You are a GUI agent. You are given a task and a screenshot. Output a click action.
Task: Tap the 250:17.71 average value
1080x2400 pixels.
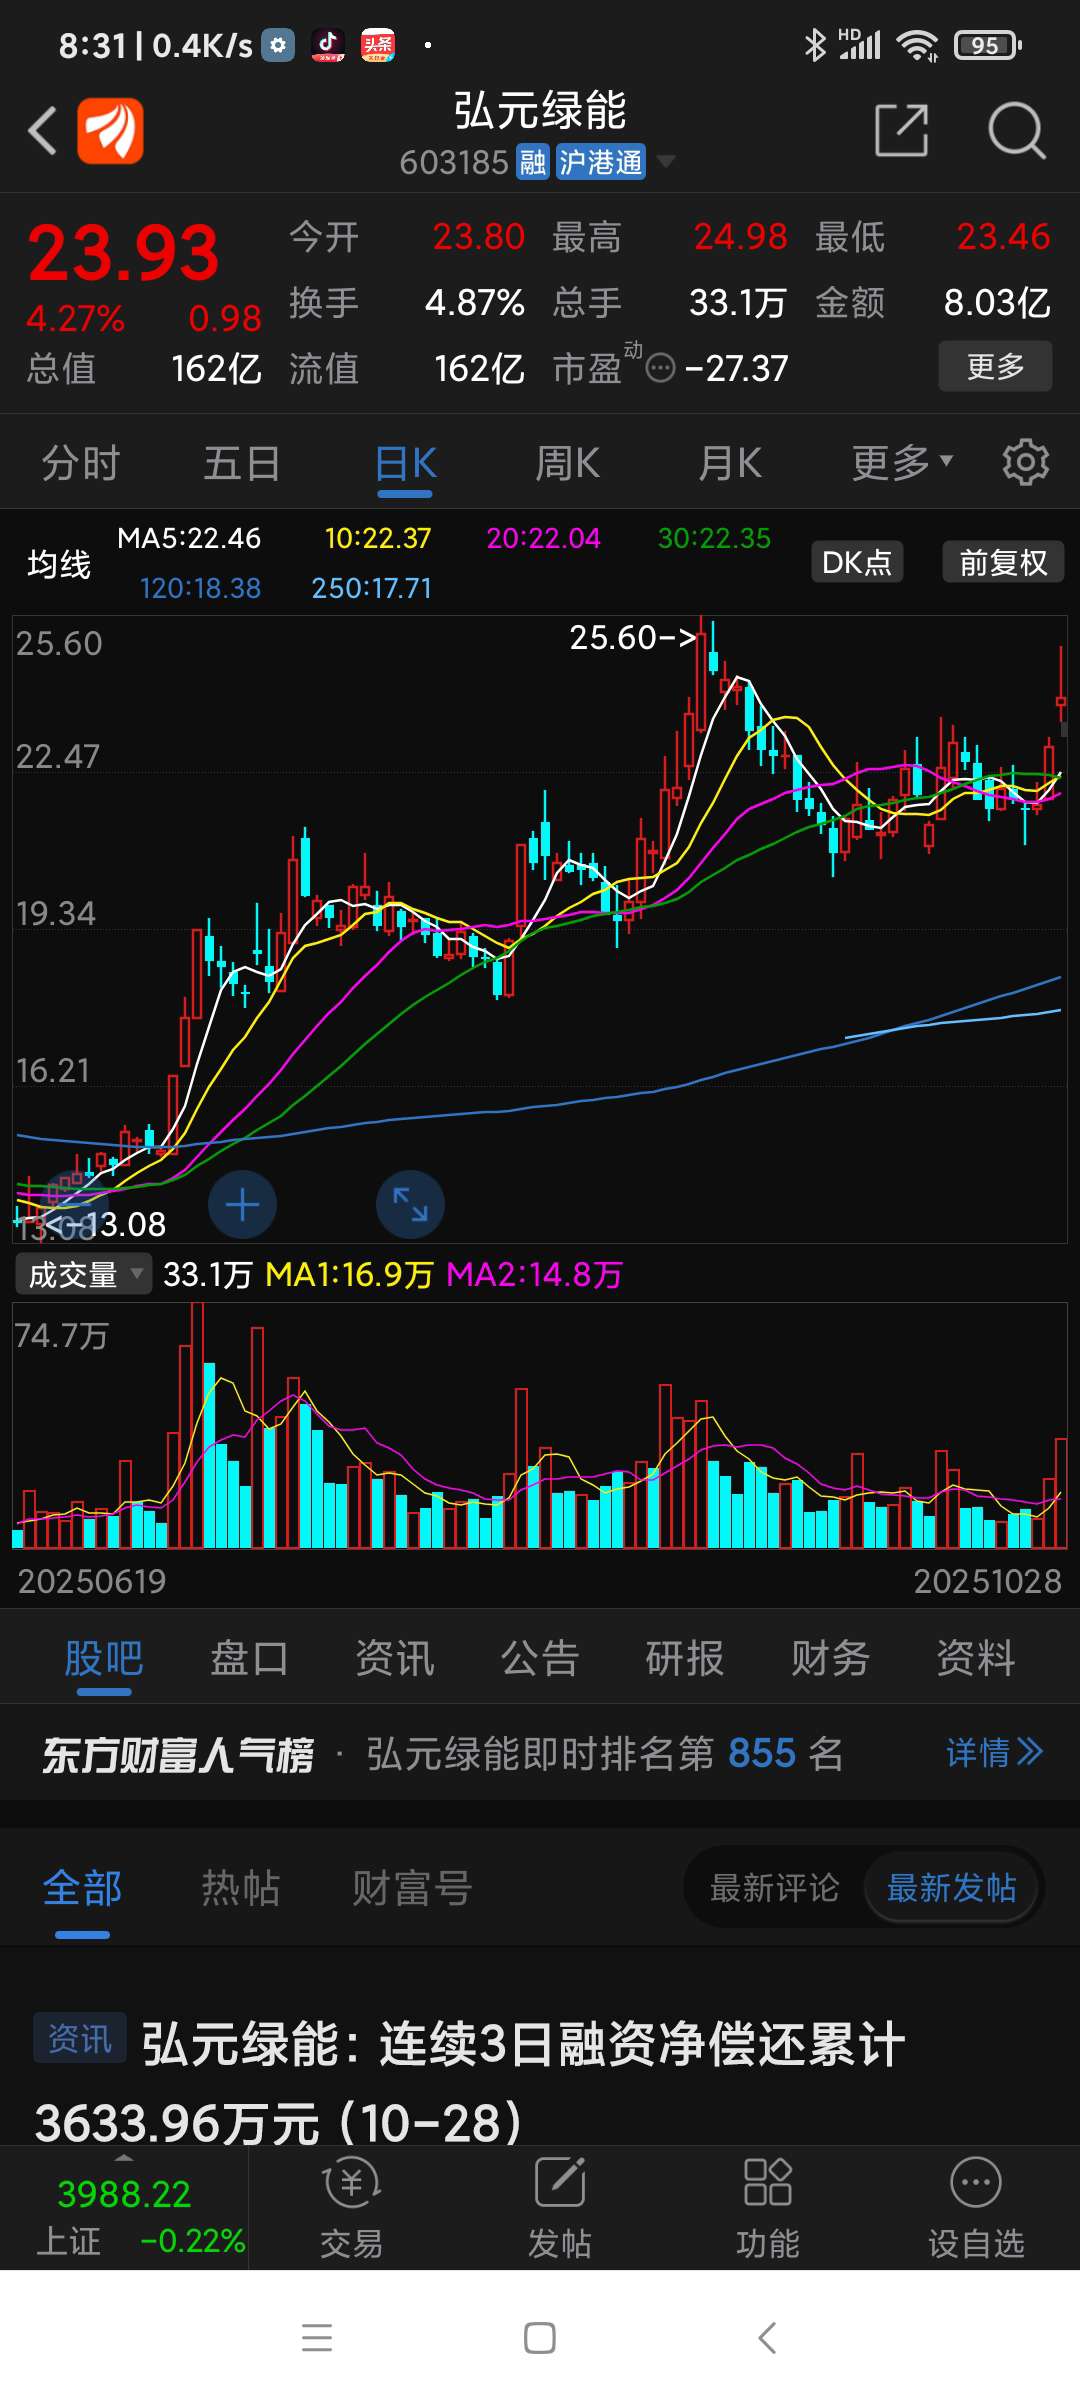coord(372,588)
